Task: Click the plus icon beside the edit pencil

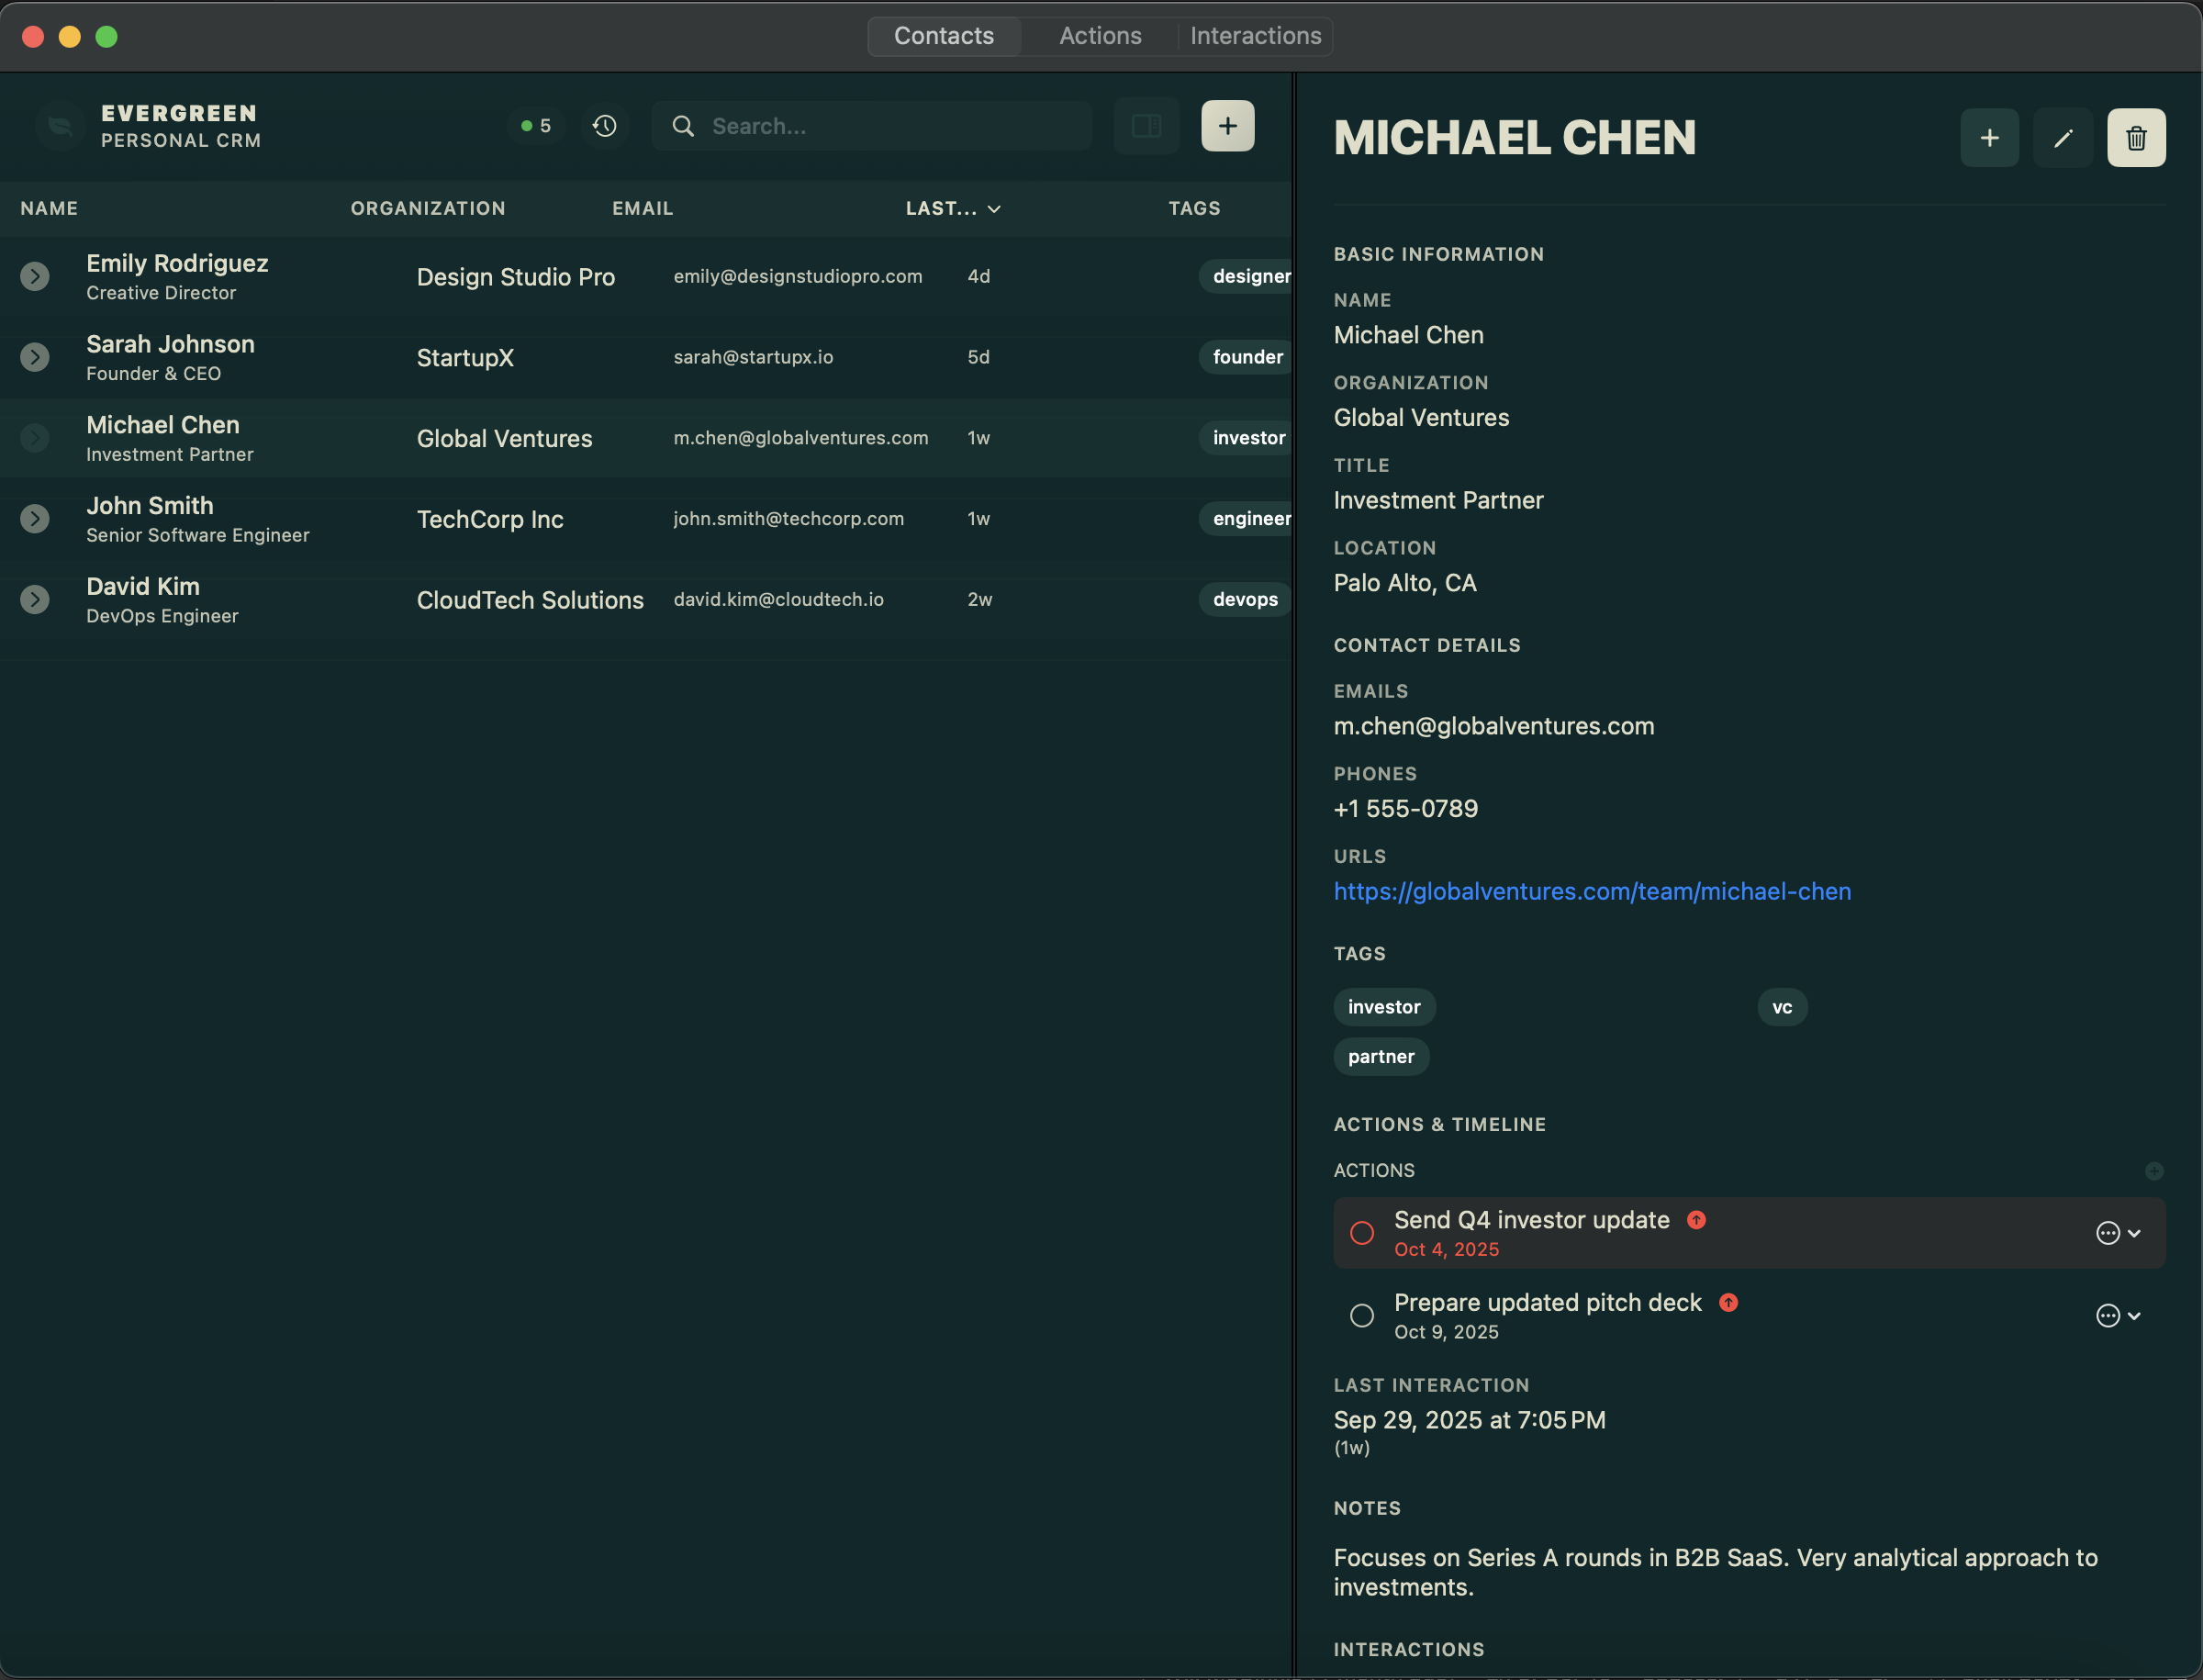Action: 1989,137
